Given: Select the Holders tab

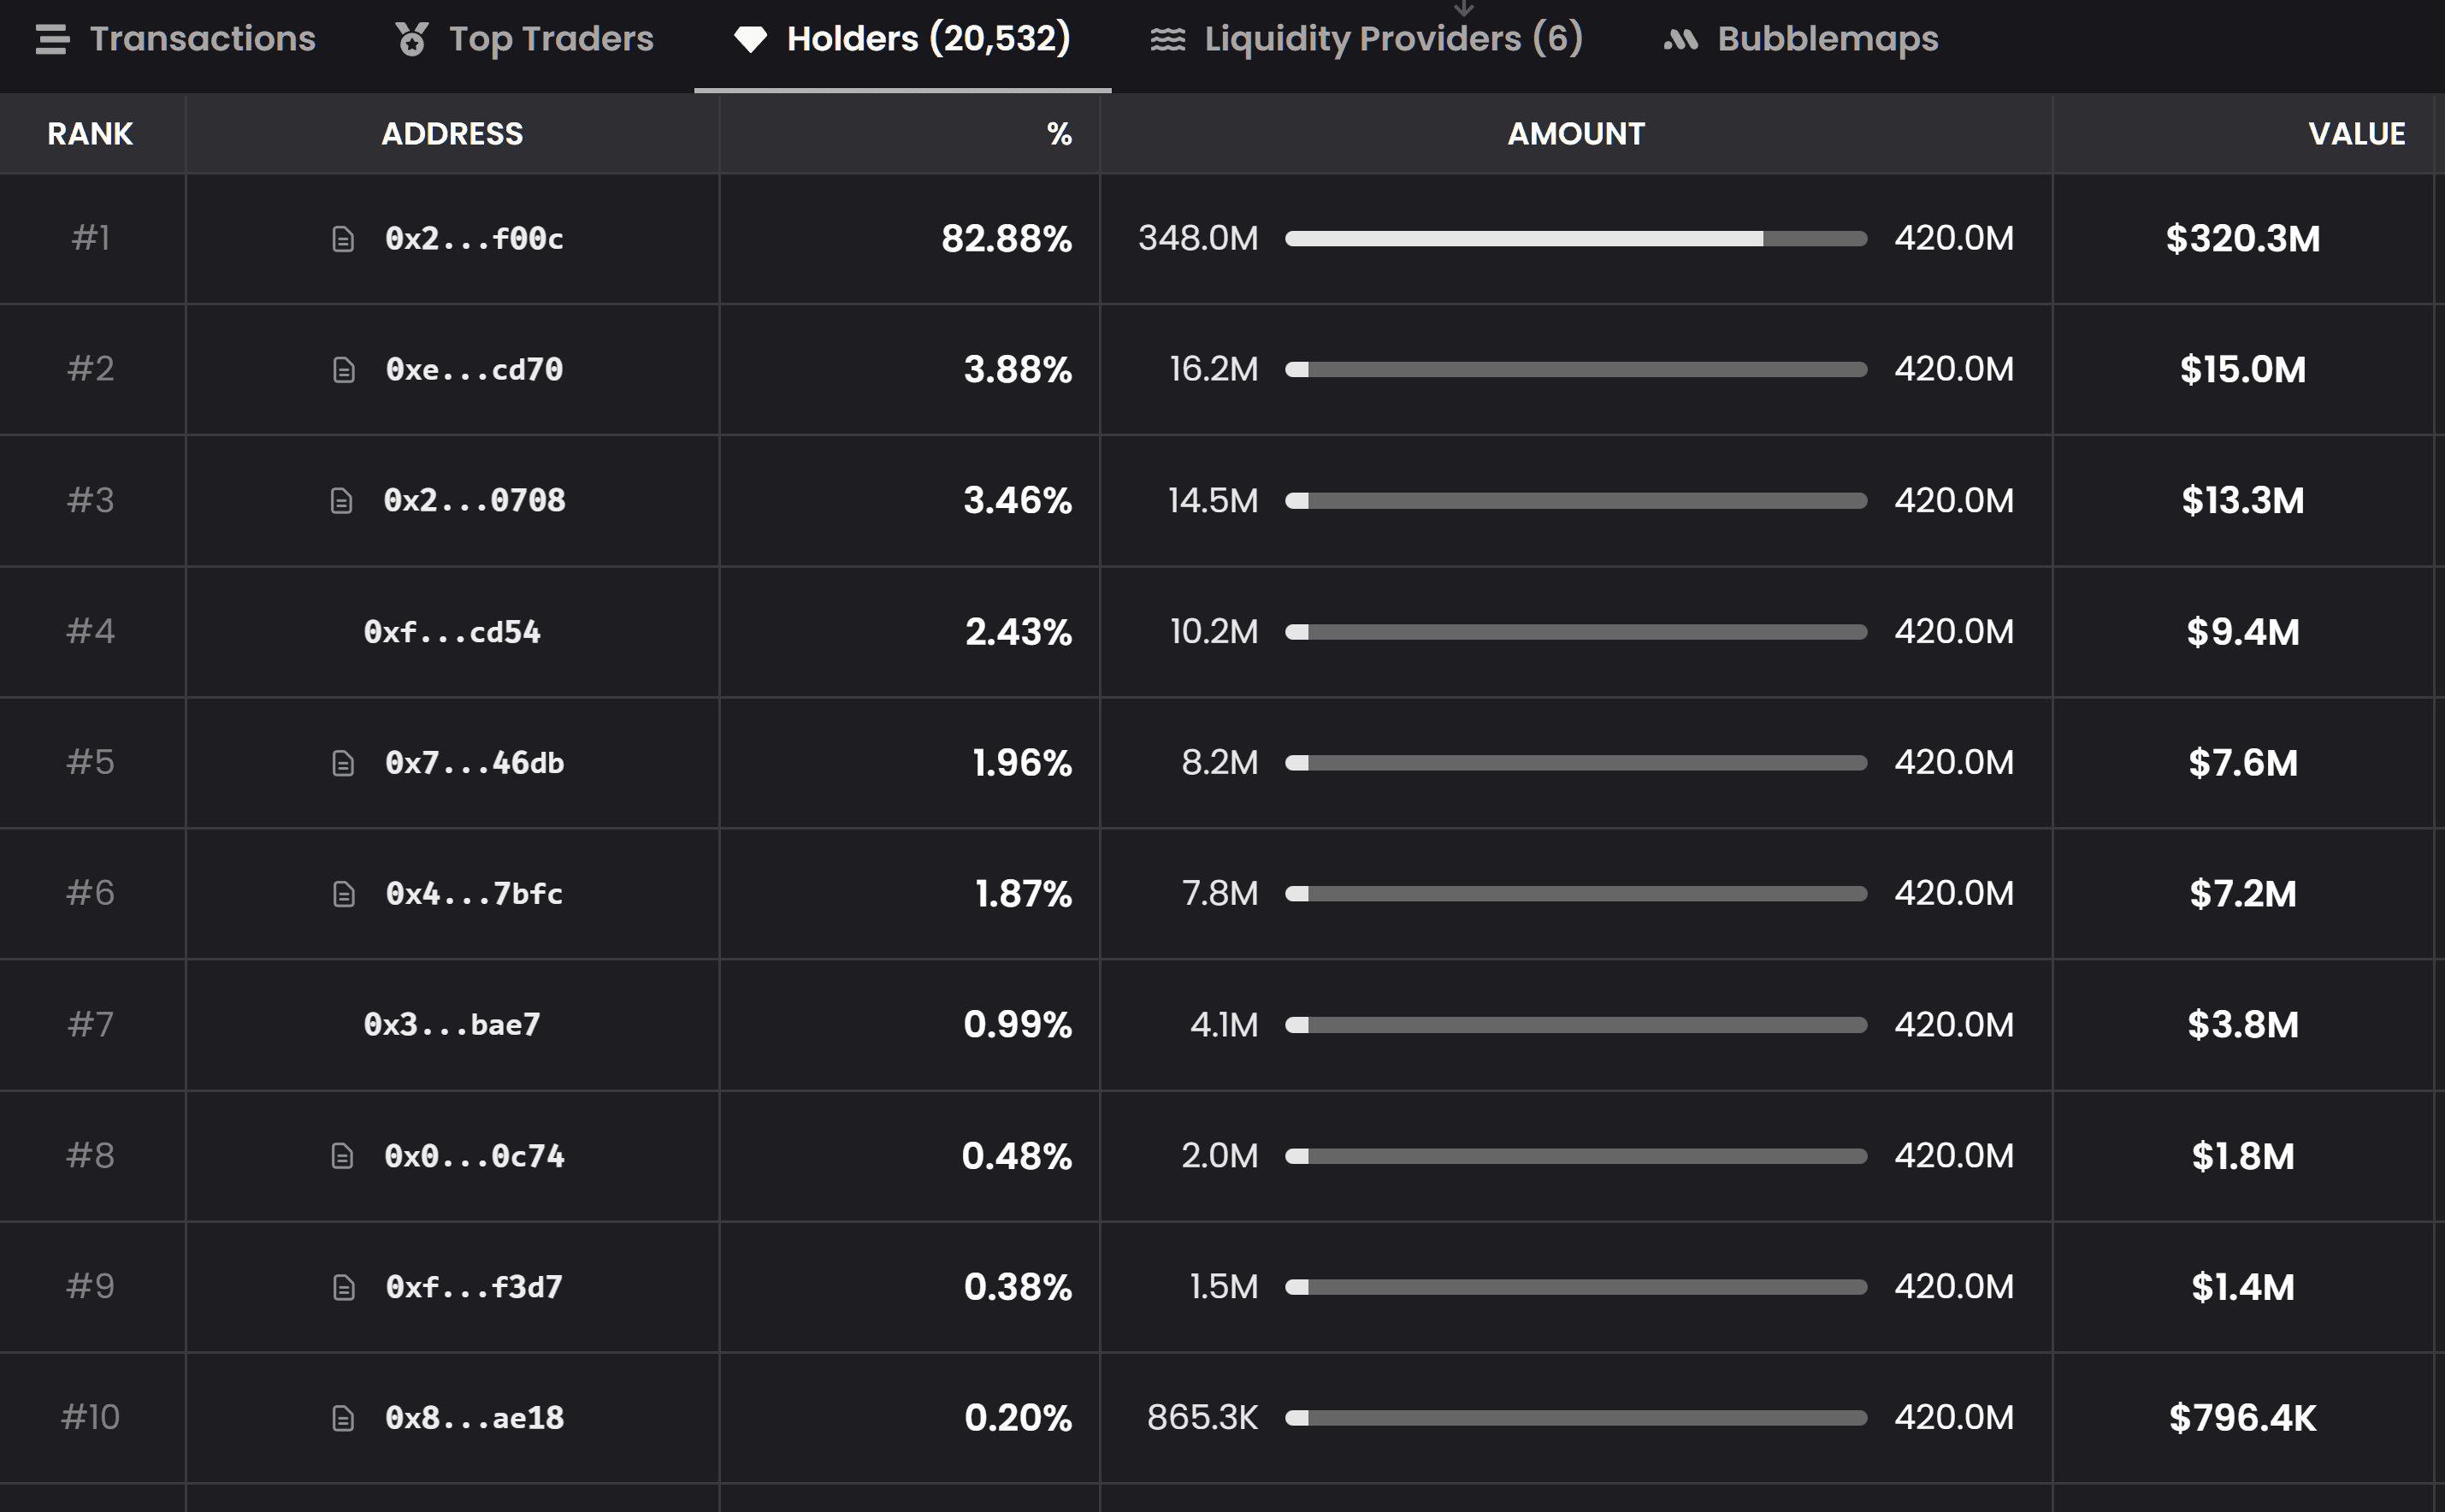Looking at the screenshot, I should [902, 39].
